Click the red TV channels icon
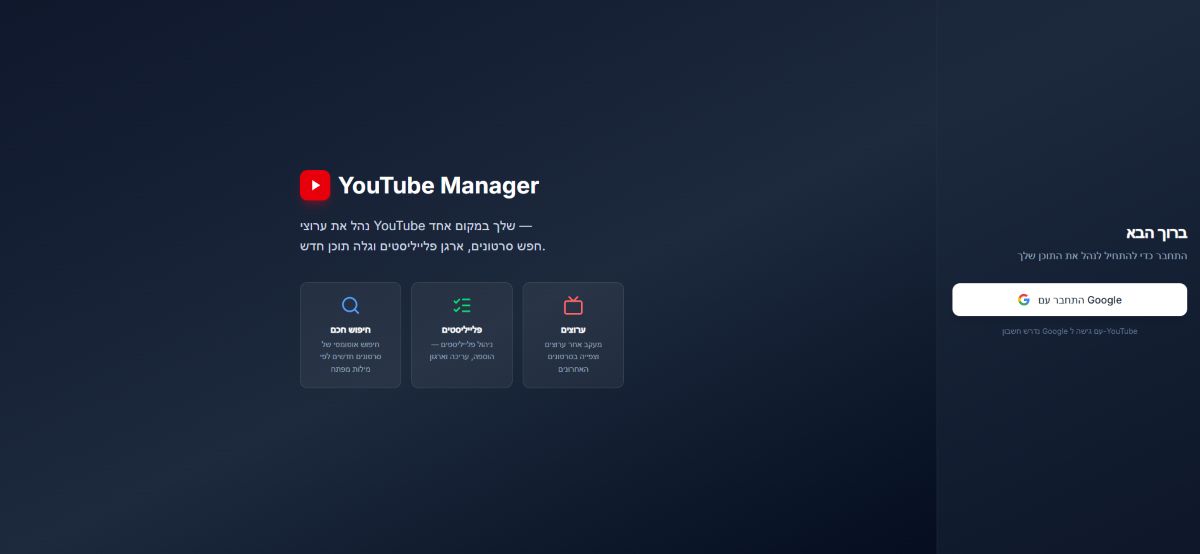The height and width of the screenshot is (554, 1200). (573, 306)
